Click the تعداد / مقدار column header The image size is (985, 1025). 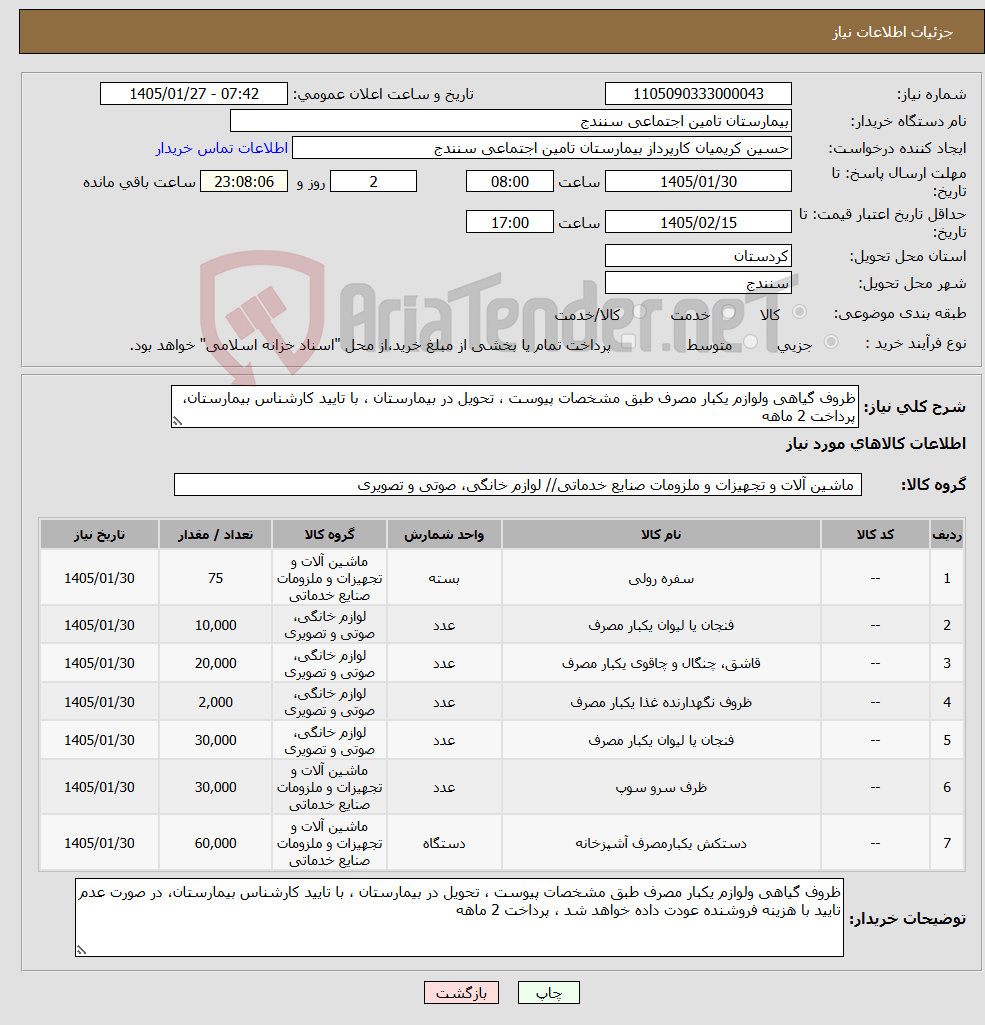point(215,534)
